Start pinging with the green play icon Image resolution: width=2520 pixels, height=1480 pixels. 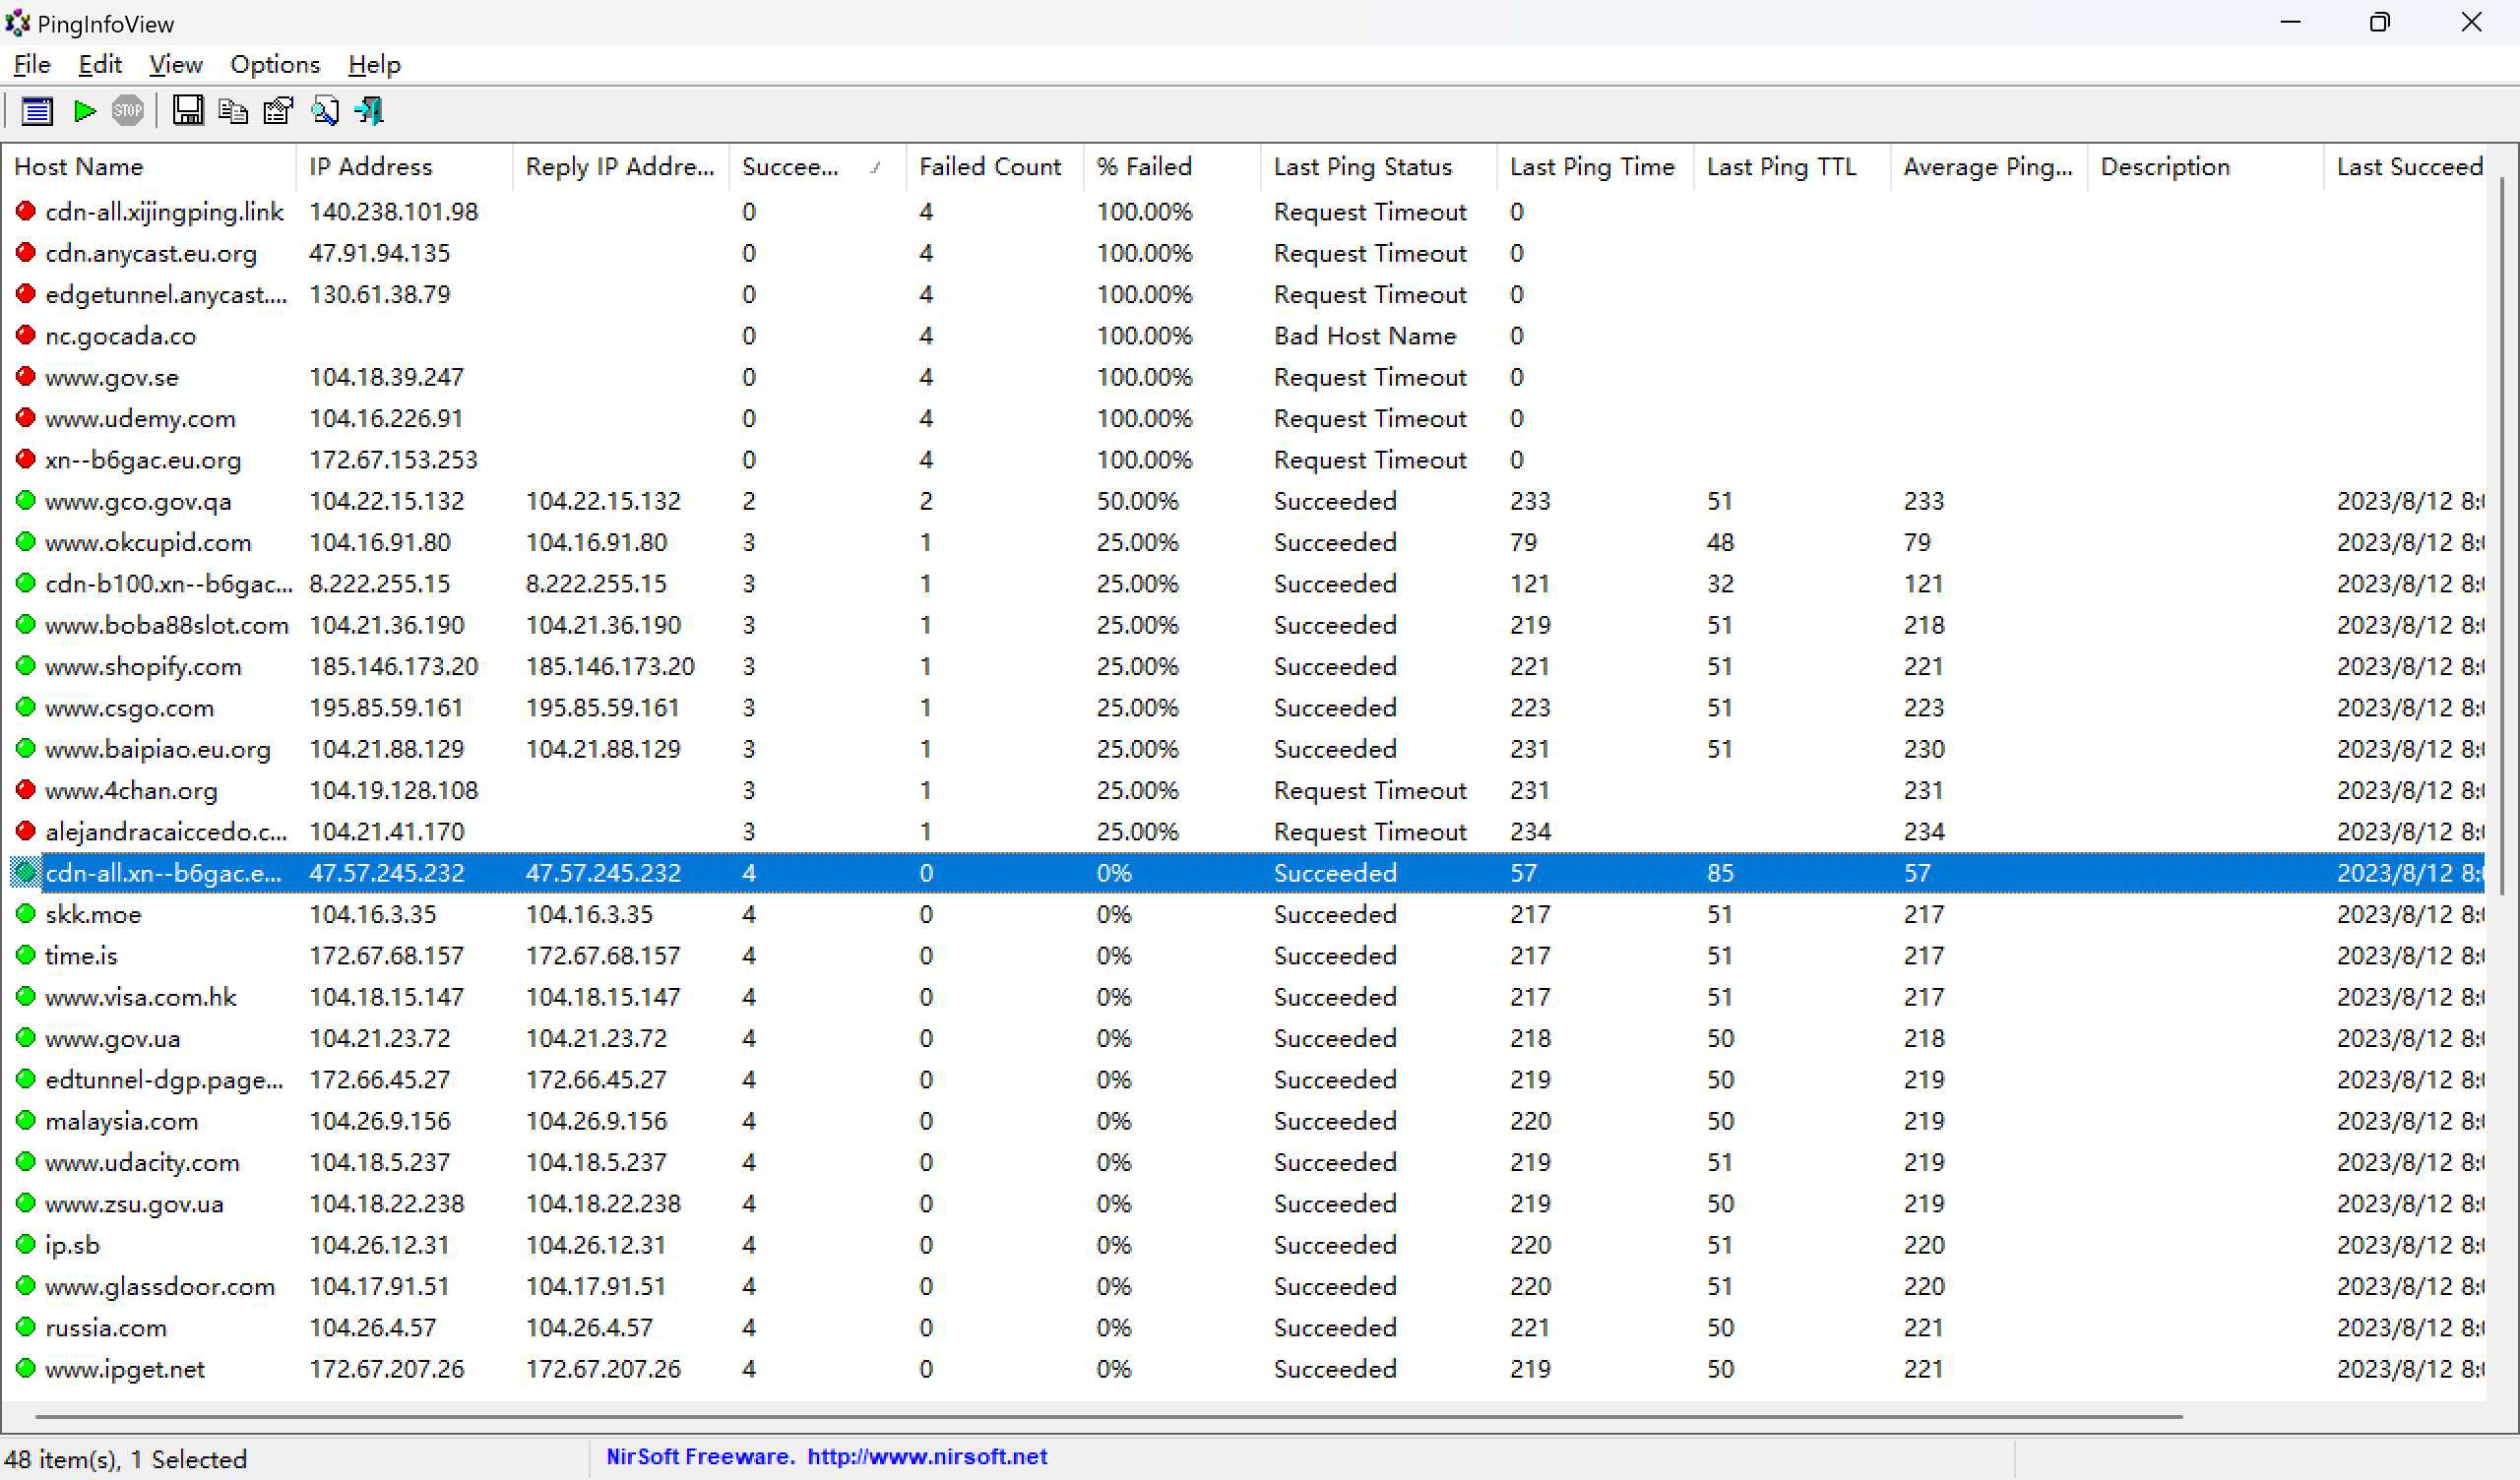click(85, 111)
